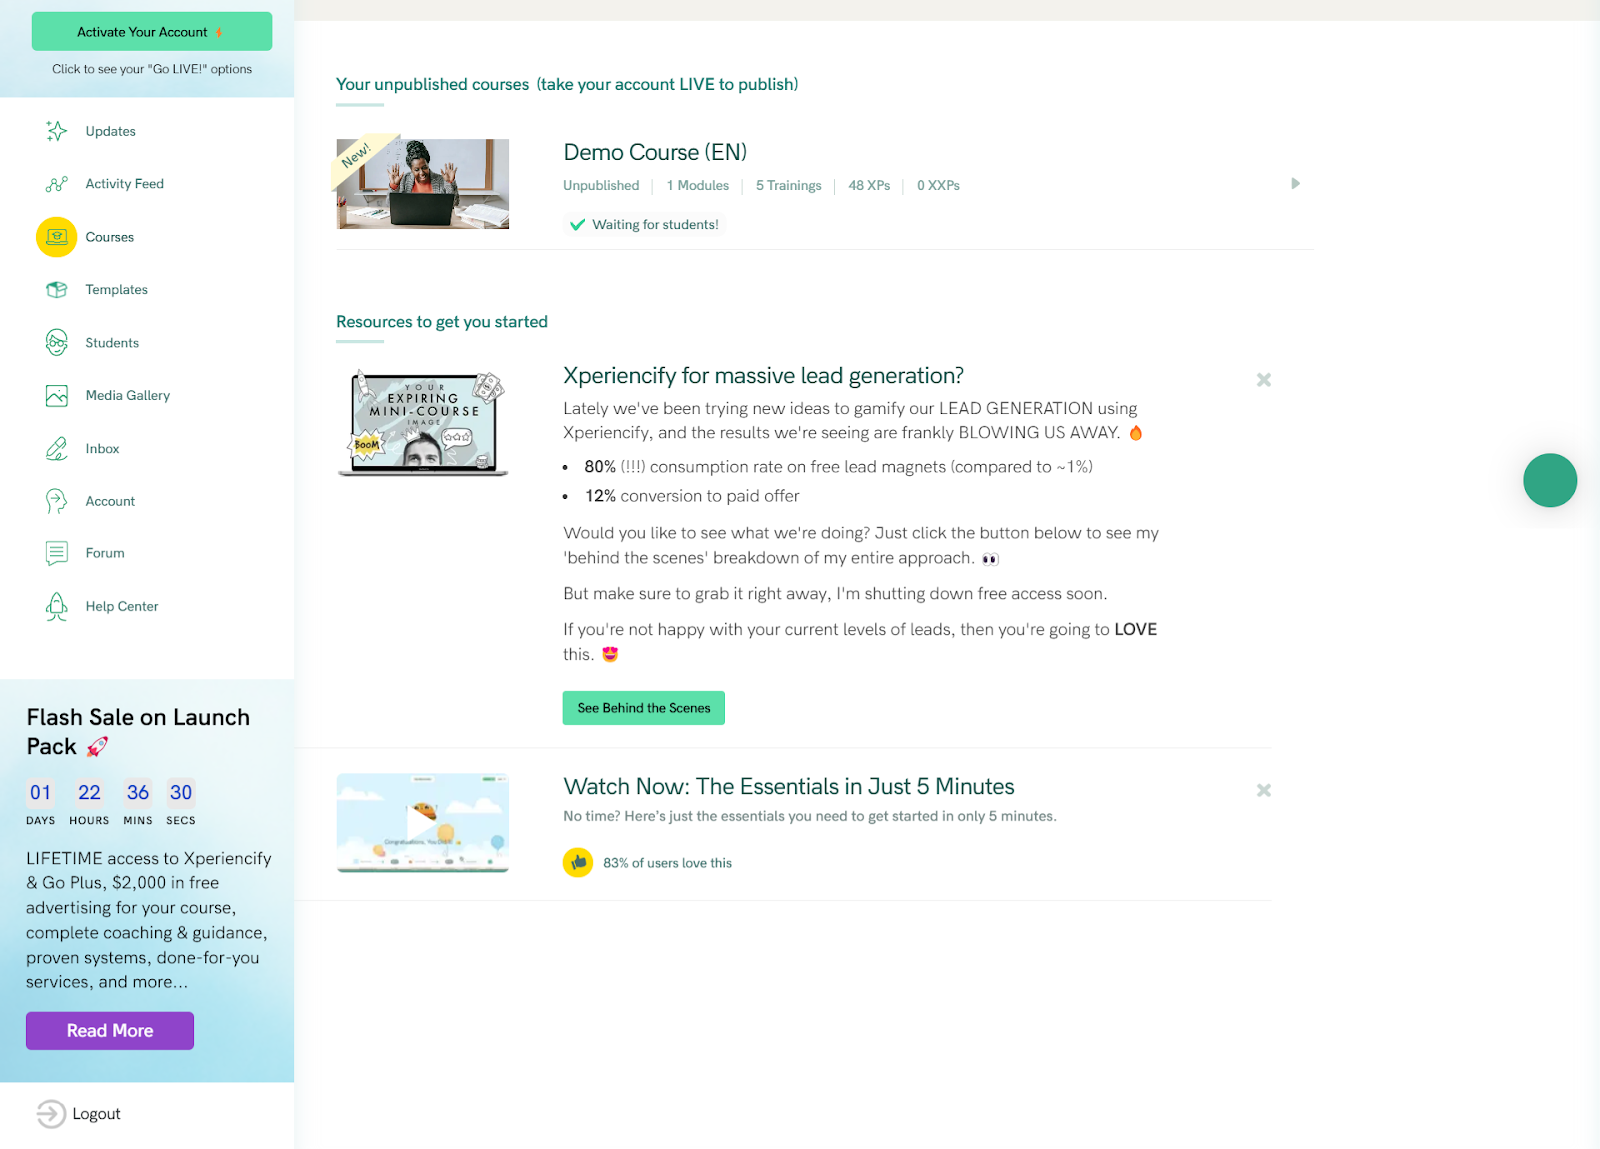Click See Behind the Scenes
Viewport: 1600px width, 1149px height.
tap(643, 707)
